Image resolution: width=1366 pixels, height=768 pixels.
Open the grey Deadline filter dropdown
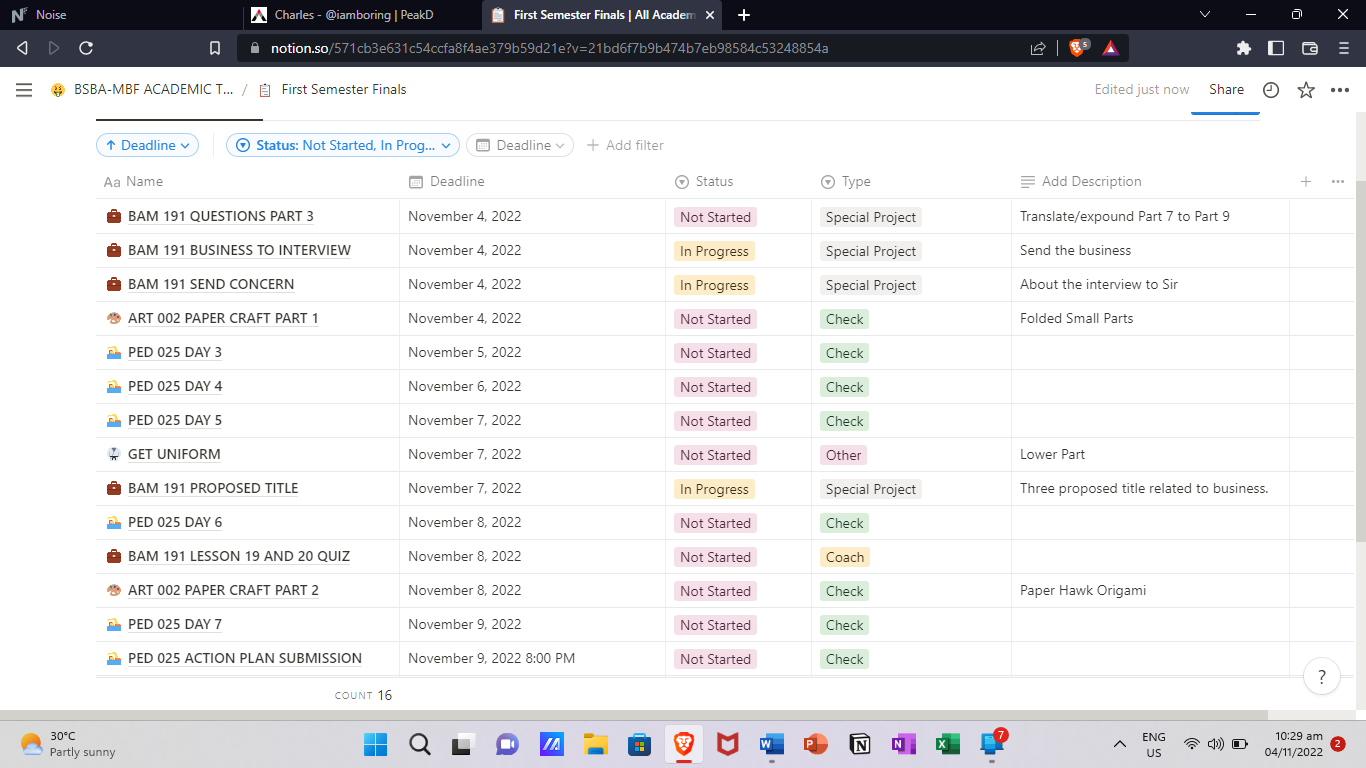click(x=520, y=146)
